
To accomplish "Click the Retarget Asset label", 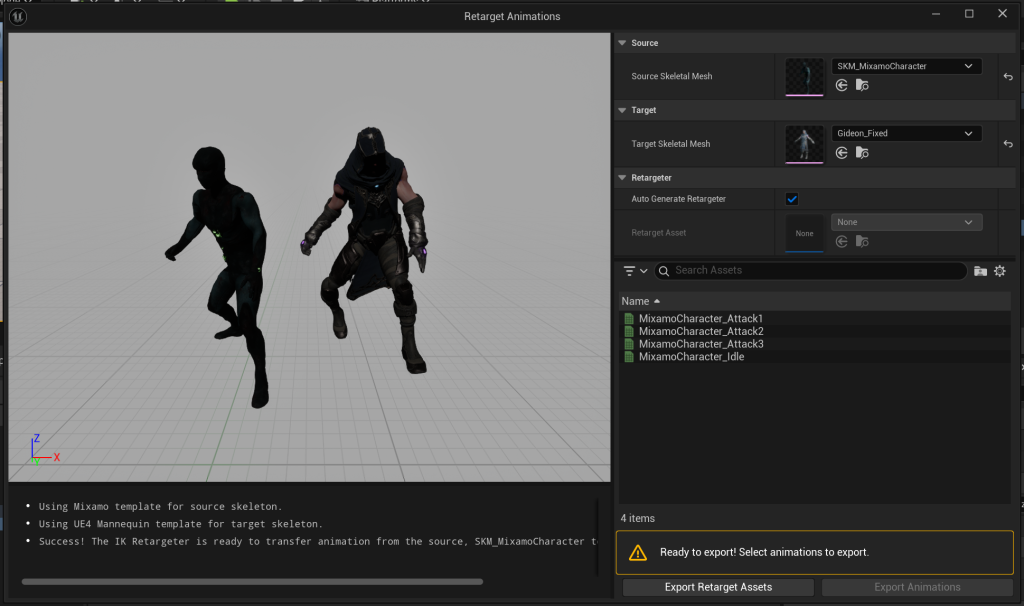I will click(658, 233).
